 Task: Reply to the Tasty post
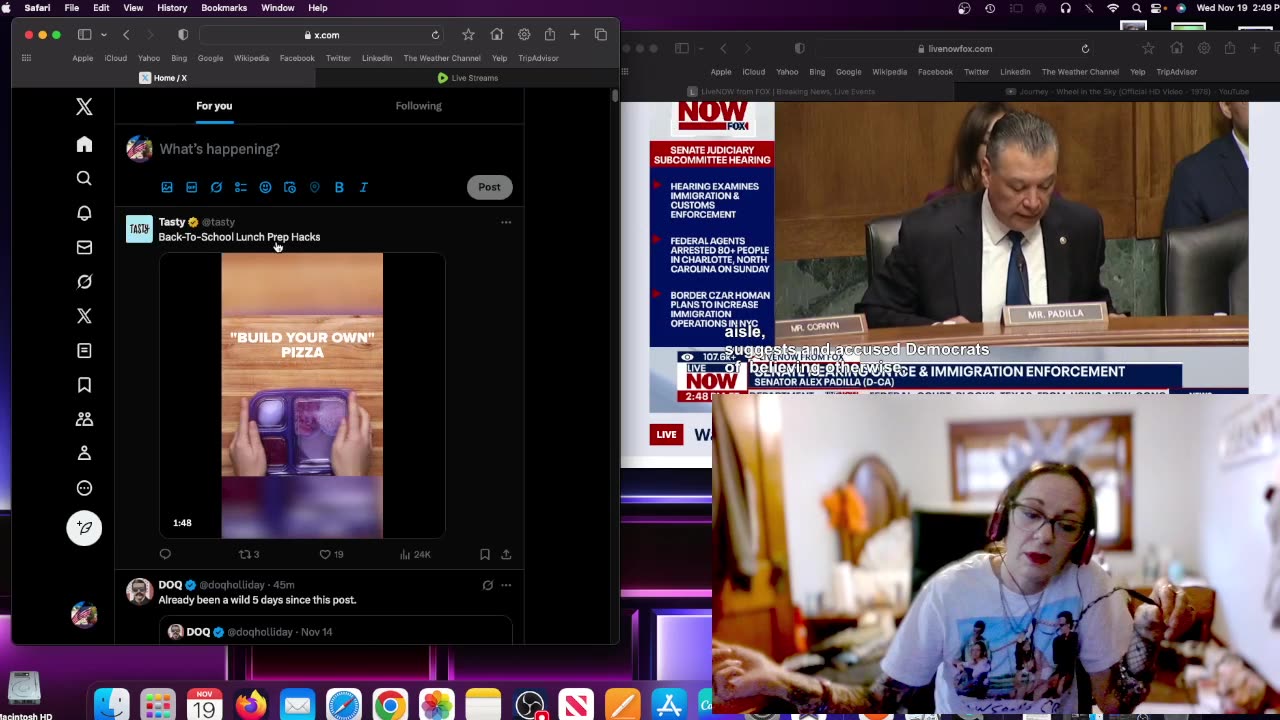click(165, 554)
